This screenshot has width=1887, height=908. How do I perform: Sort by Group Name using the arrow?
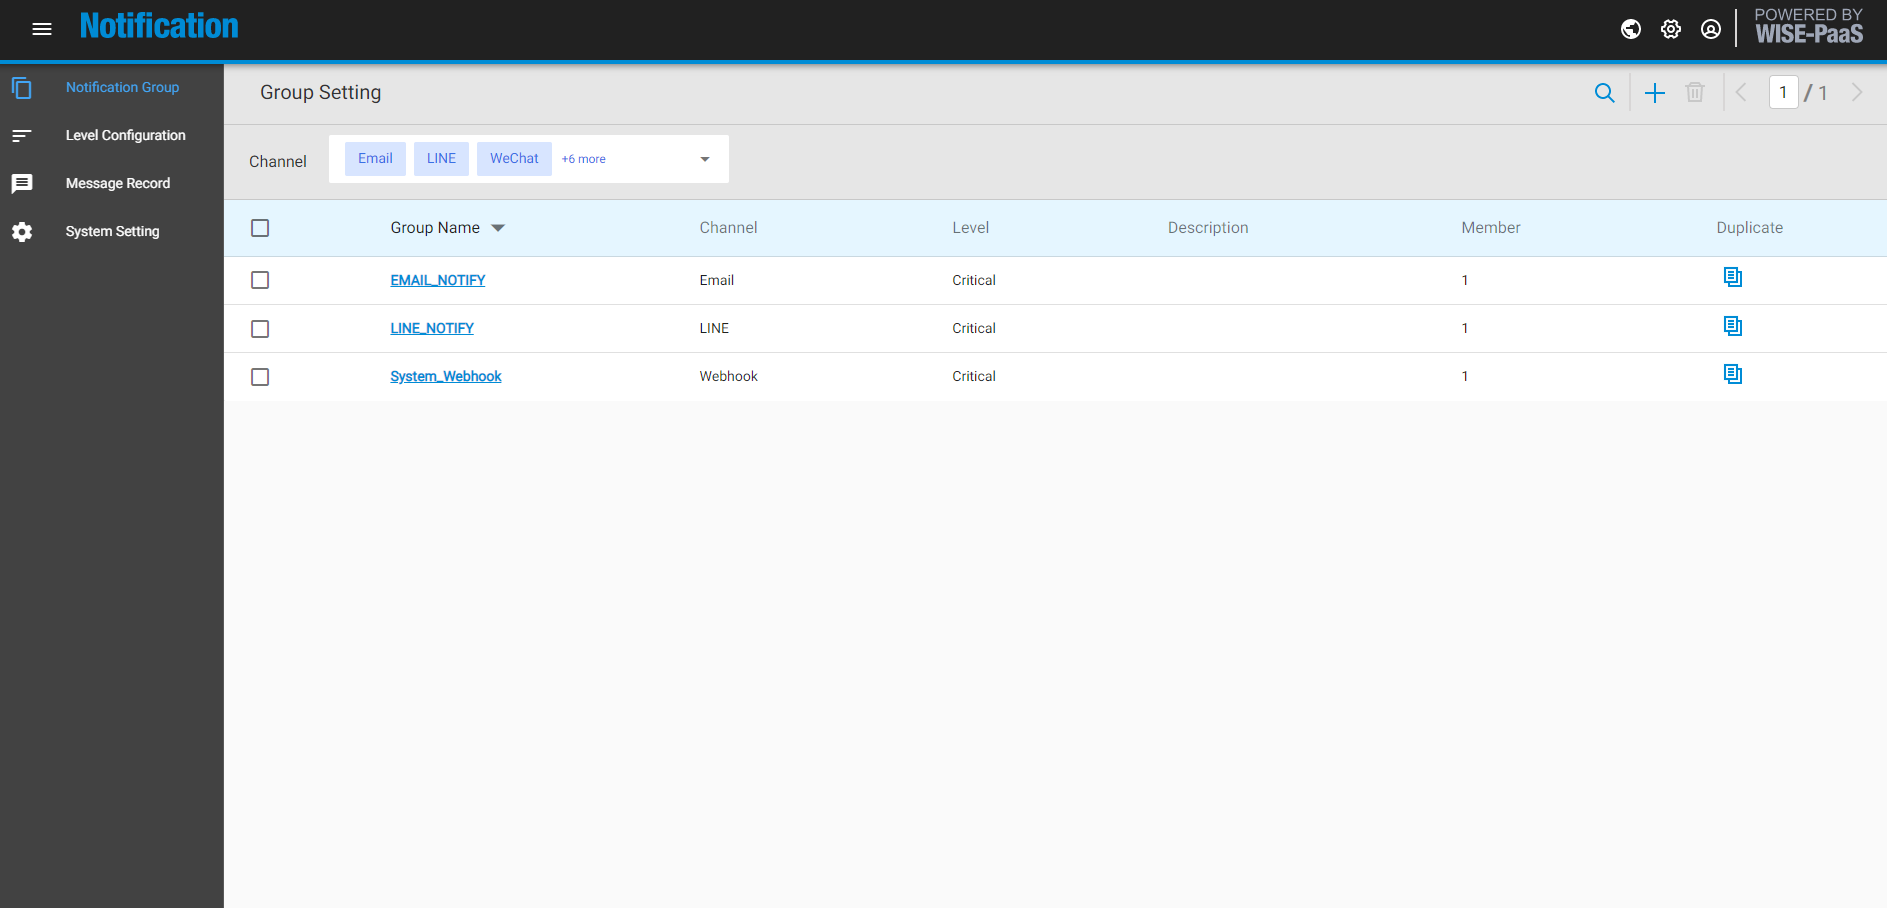coord(498,228)
